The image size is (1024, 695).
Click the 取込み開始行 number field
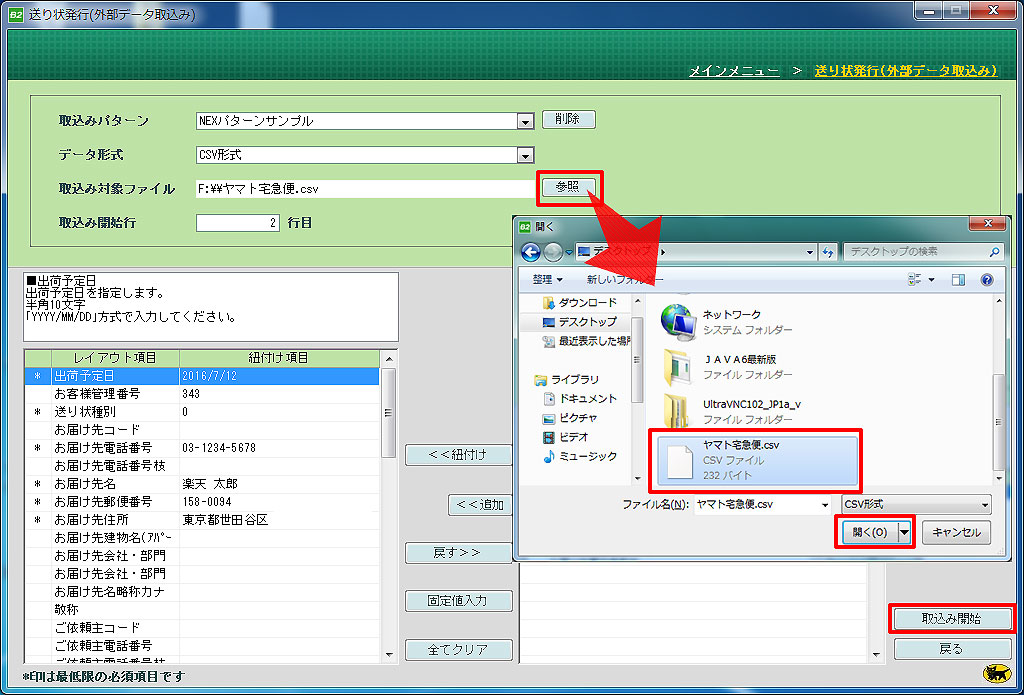238,223
